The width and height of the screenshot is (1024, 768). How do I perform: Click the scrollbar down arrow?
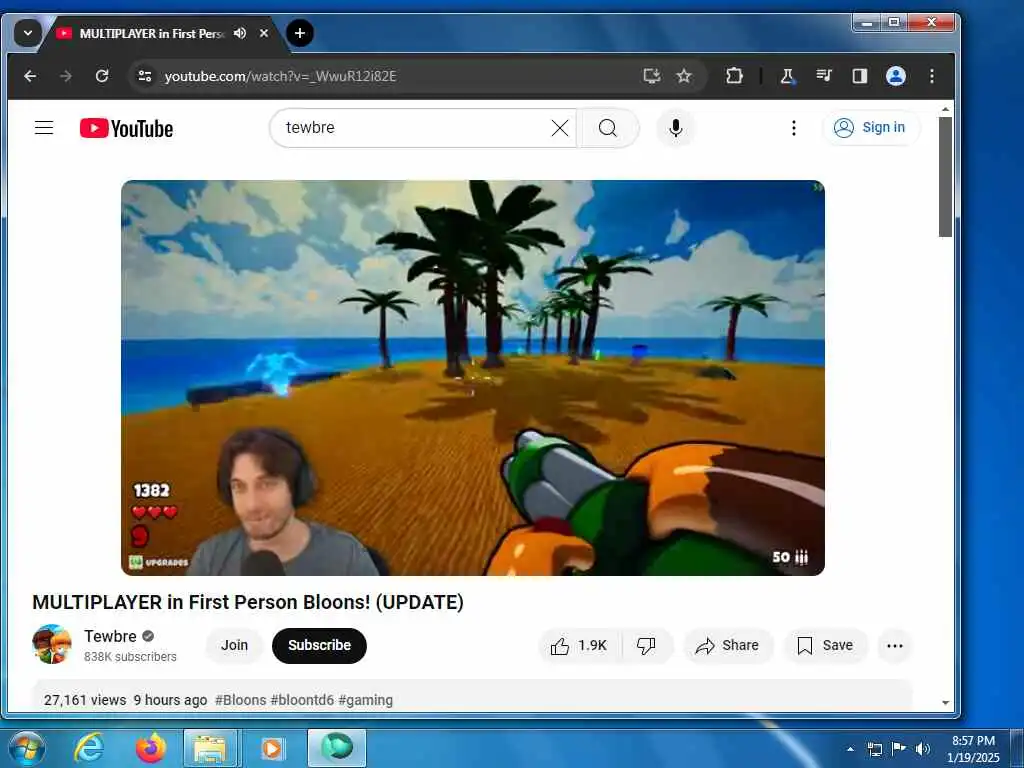(946, 703)
